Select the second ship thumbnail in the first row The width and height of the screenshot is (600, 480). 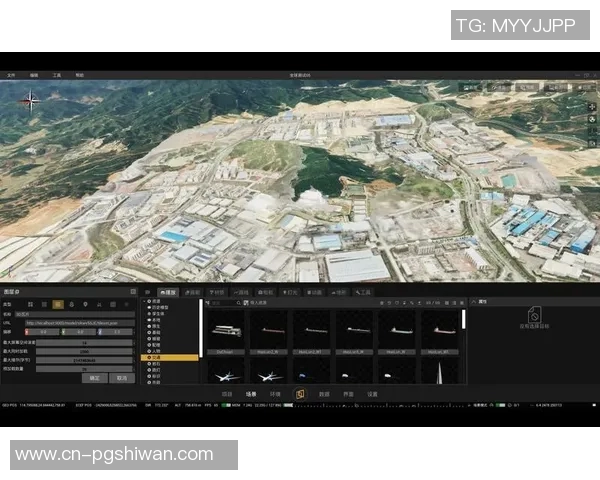pos(269,333)
